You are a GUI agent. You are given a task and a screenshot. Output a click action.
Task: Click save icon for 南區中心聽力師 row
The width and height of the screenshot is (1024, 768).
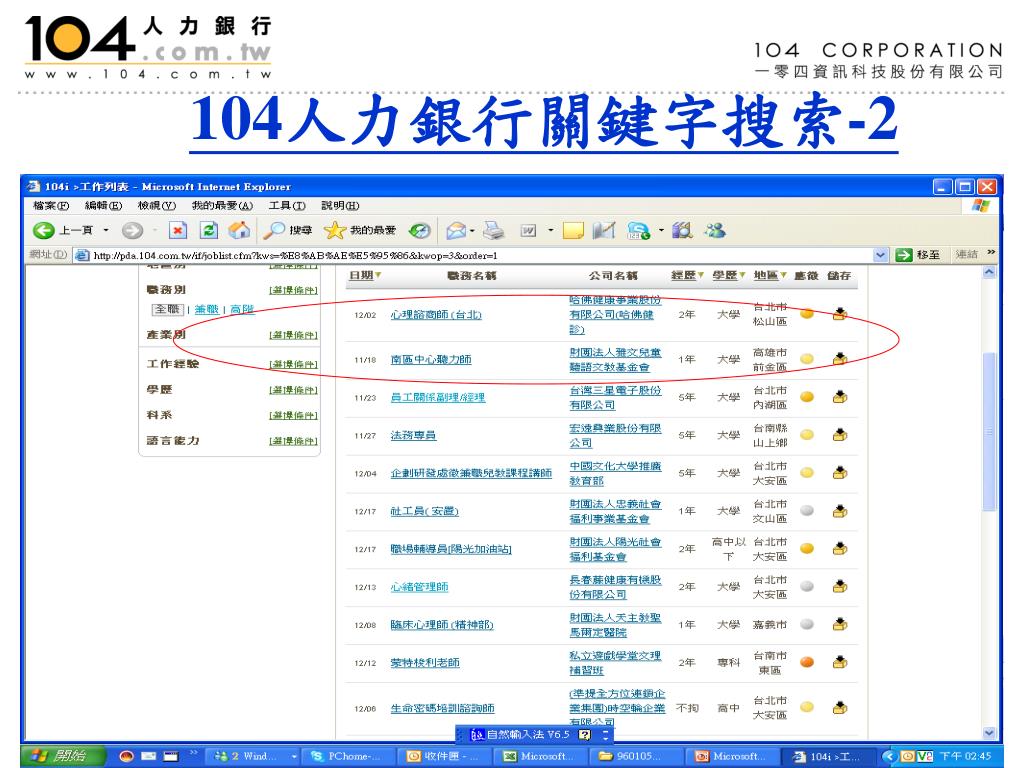(x=840, y=359)
